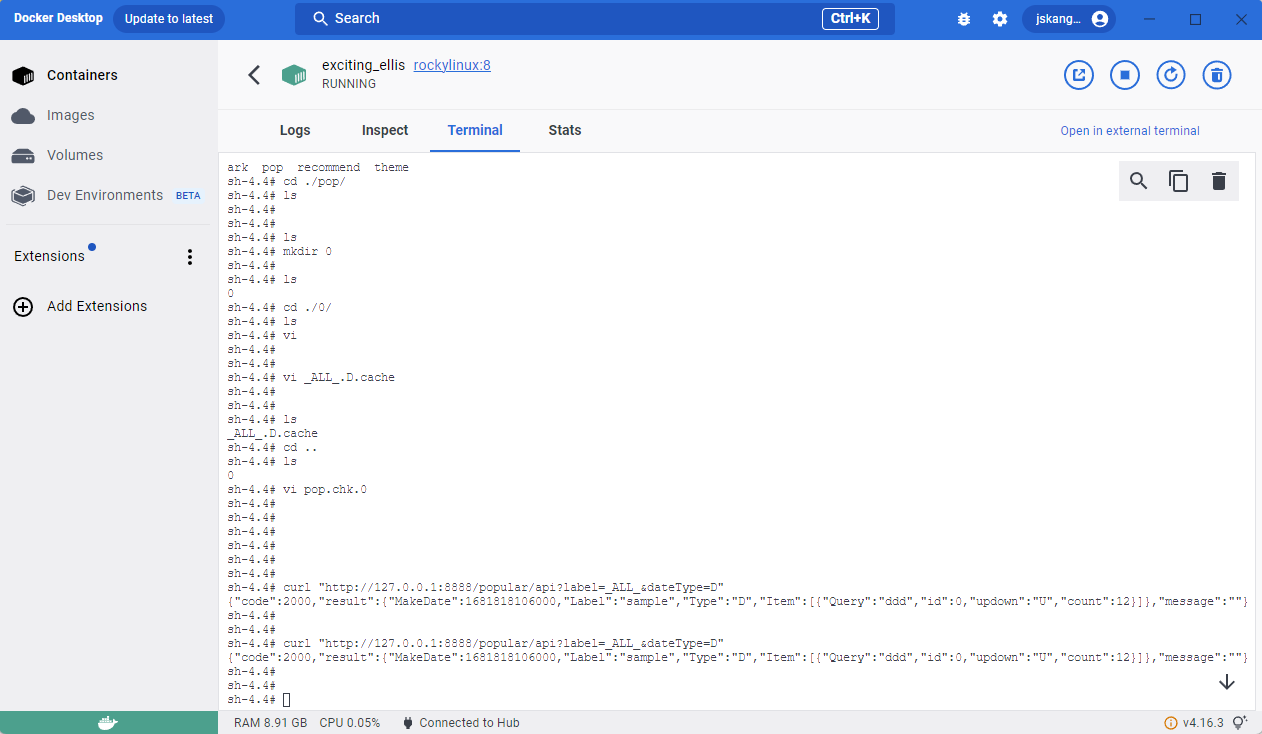Delete the exciting_ellis container
The image size is (1262, 734).
[x=1217, y=75]
